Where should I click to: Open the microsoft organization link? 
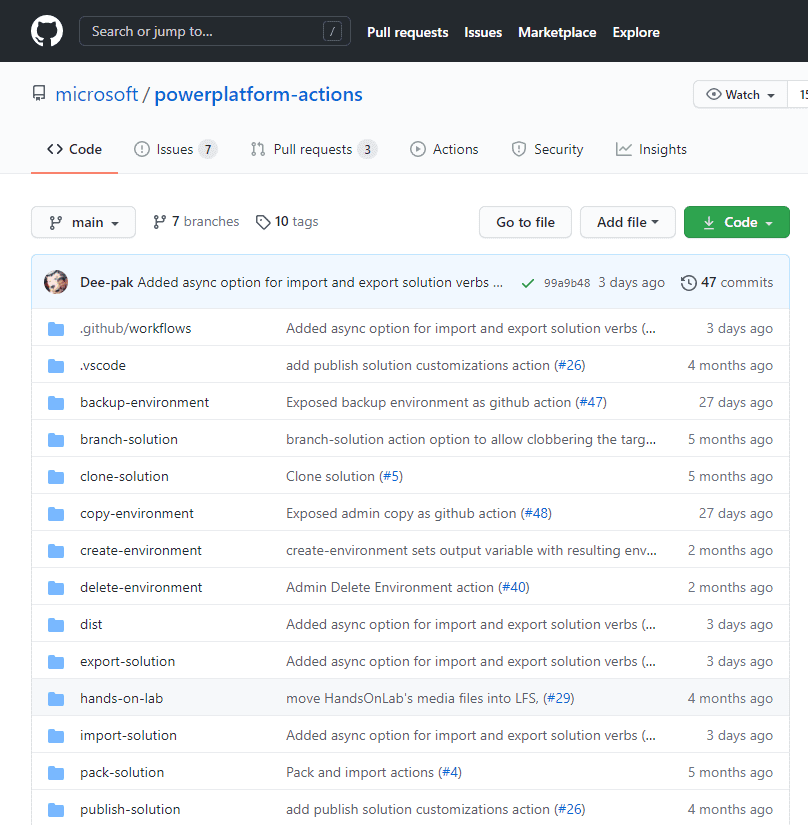(97, 94)
